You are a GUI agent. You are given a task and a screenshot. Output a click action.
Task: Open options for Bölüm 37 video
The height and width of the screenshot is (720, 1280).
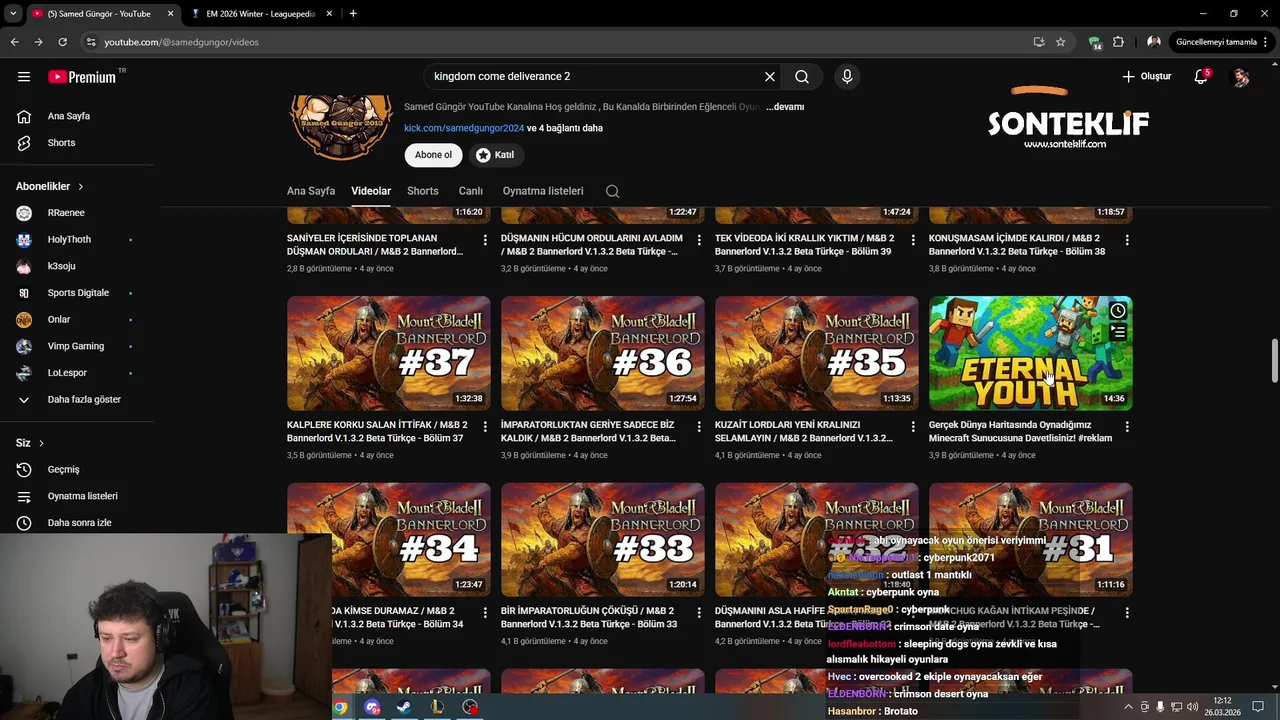point(485,427)
